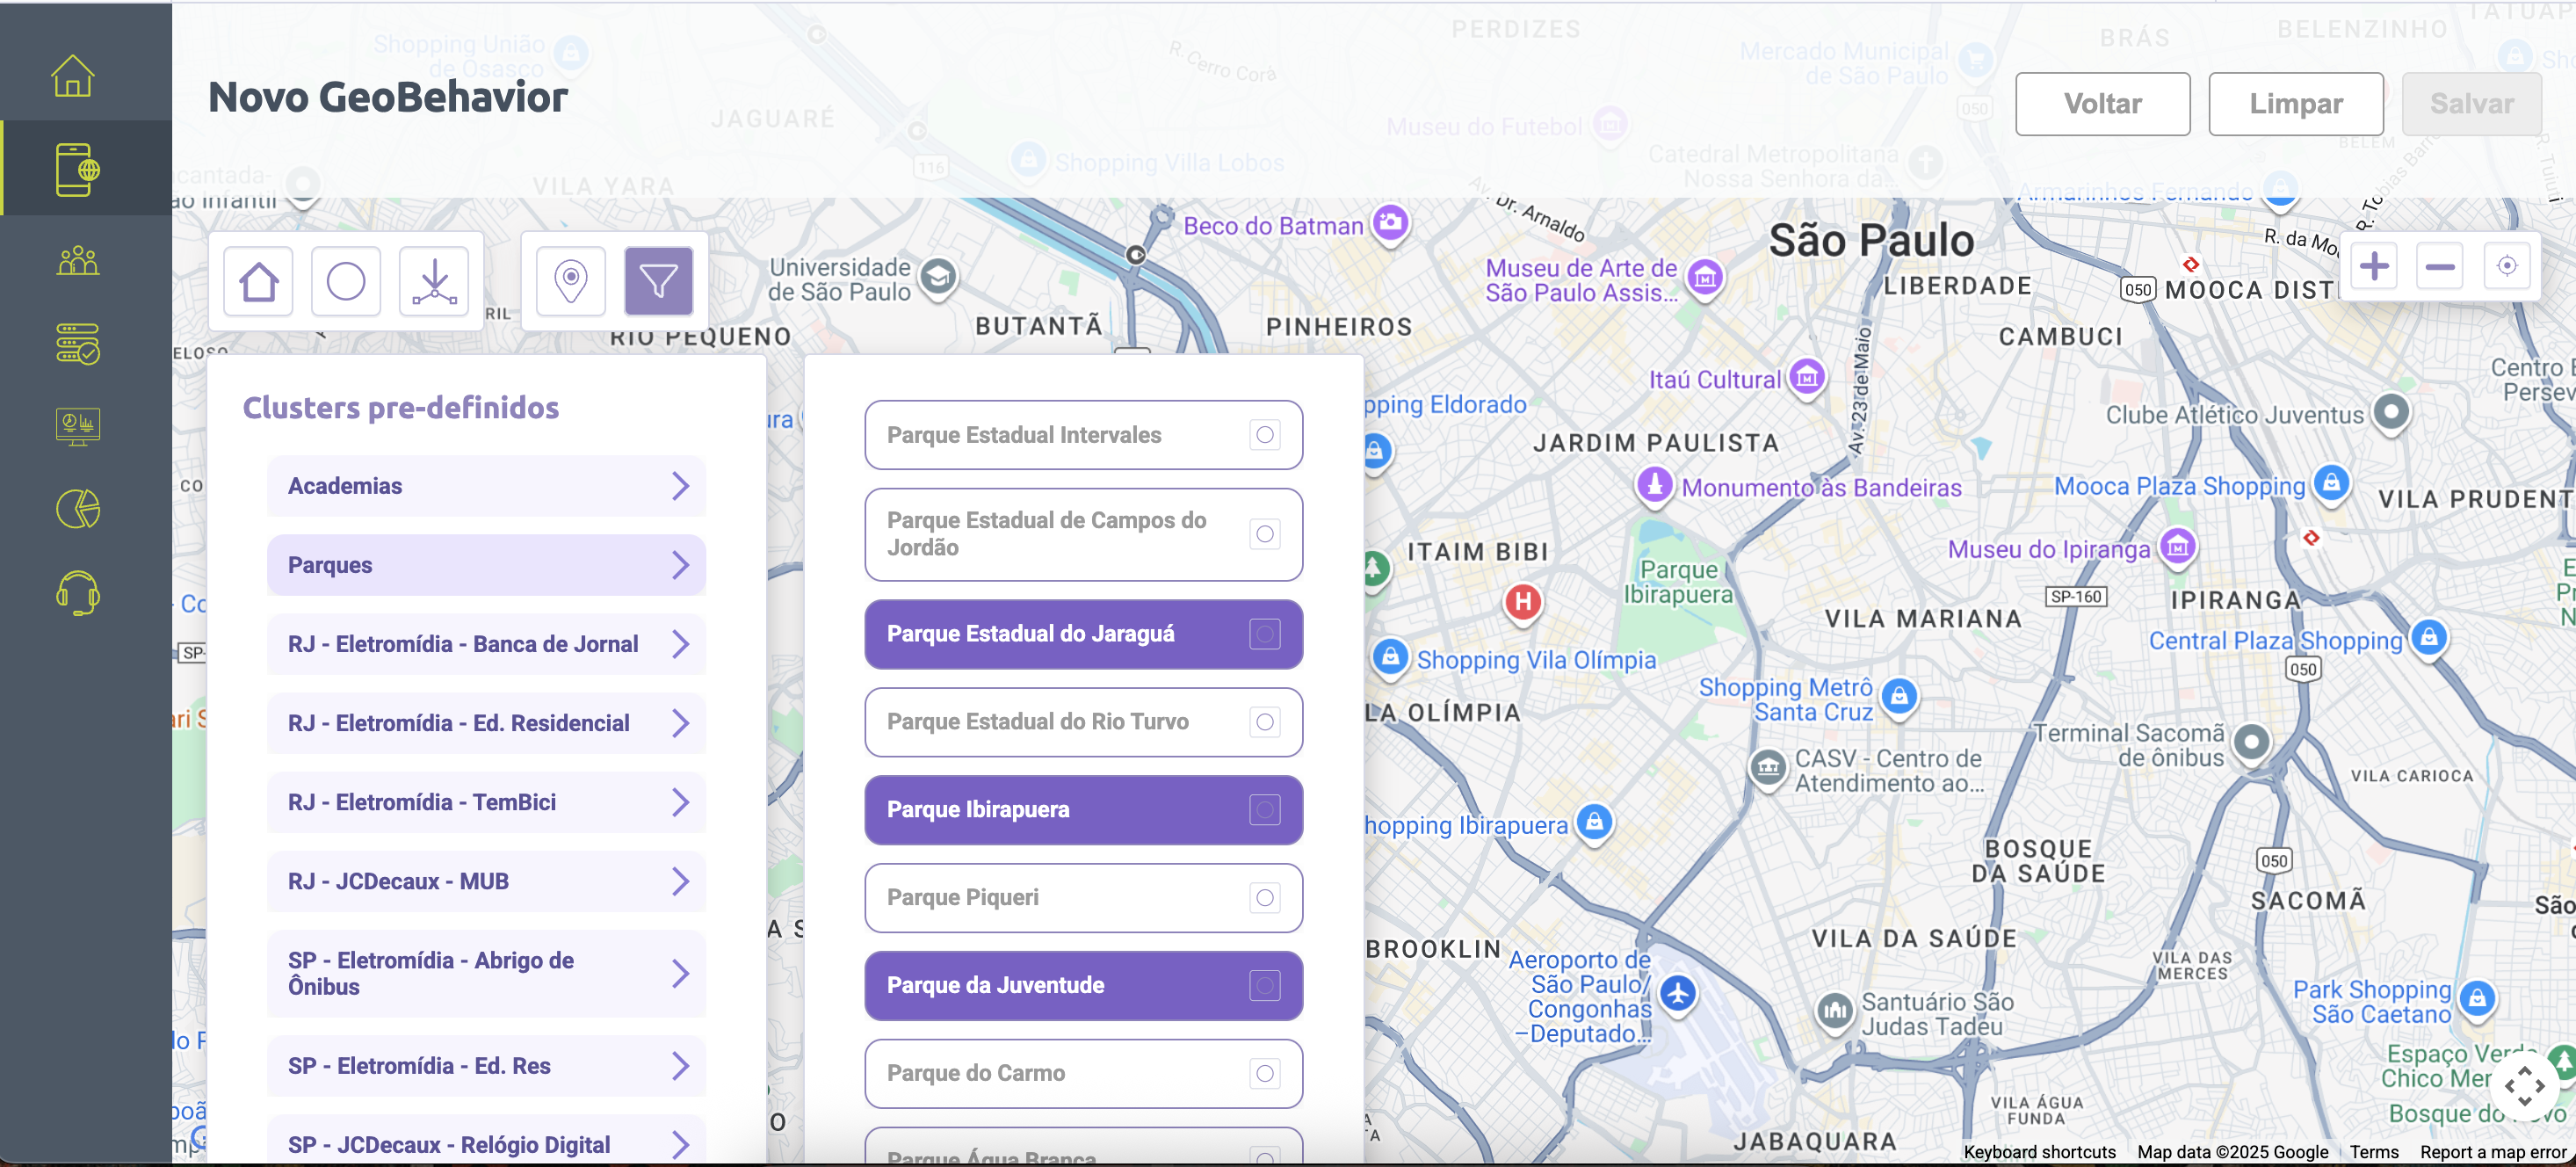Select the circle drawing tool
The image size is (2576, 1167).
(346, 281)
